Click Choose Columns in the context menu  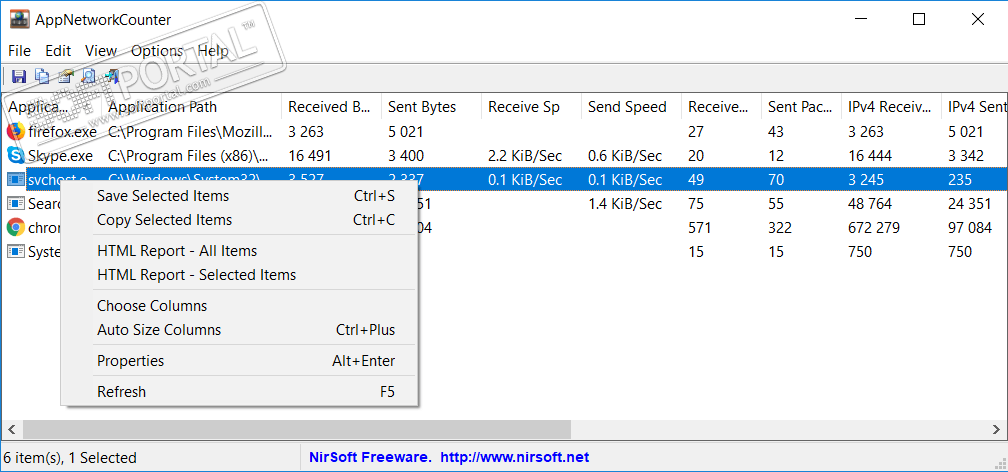pos(152,306)
